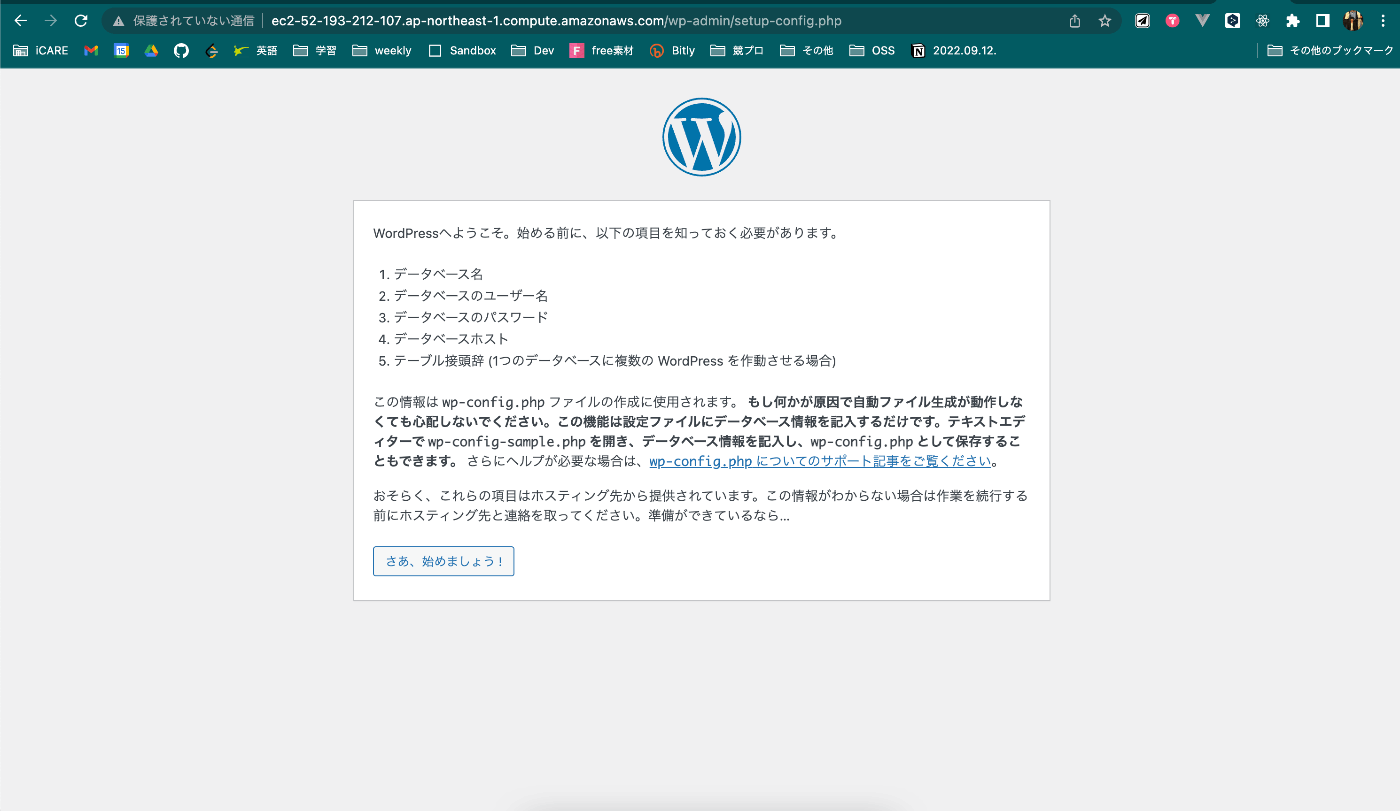Reload the current page
1400x811 pixels.
pos(81,20)
